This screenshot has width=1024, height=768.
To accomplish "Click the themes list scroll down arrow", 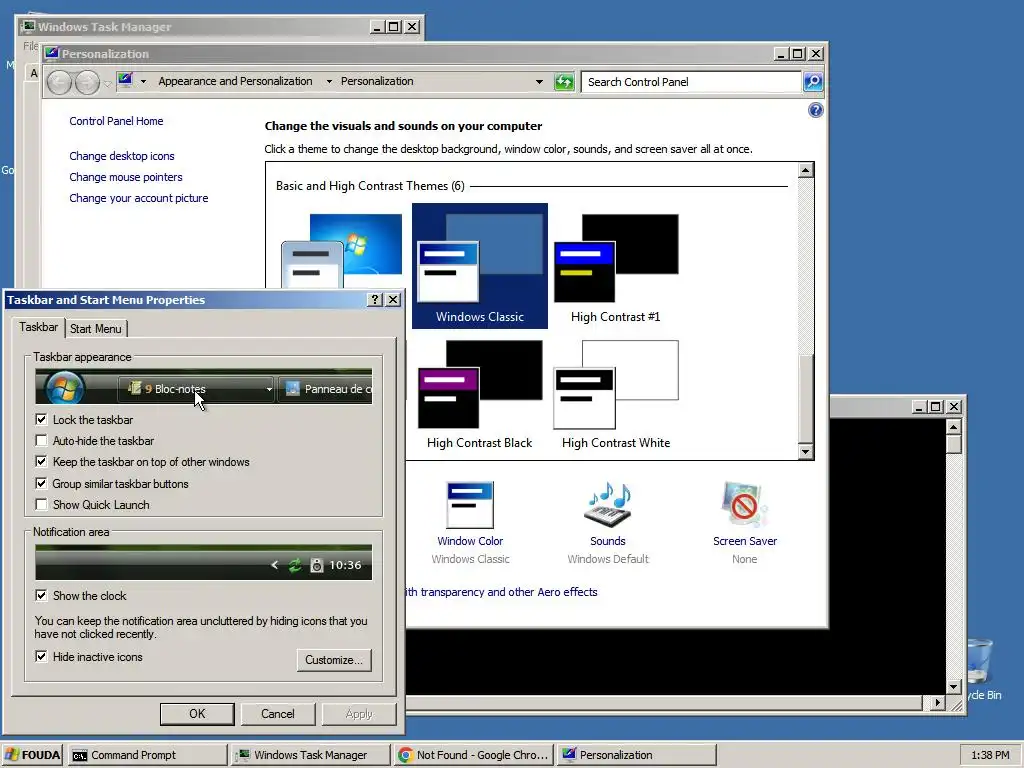I will tap(806, 451).
